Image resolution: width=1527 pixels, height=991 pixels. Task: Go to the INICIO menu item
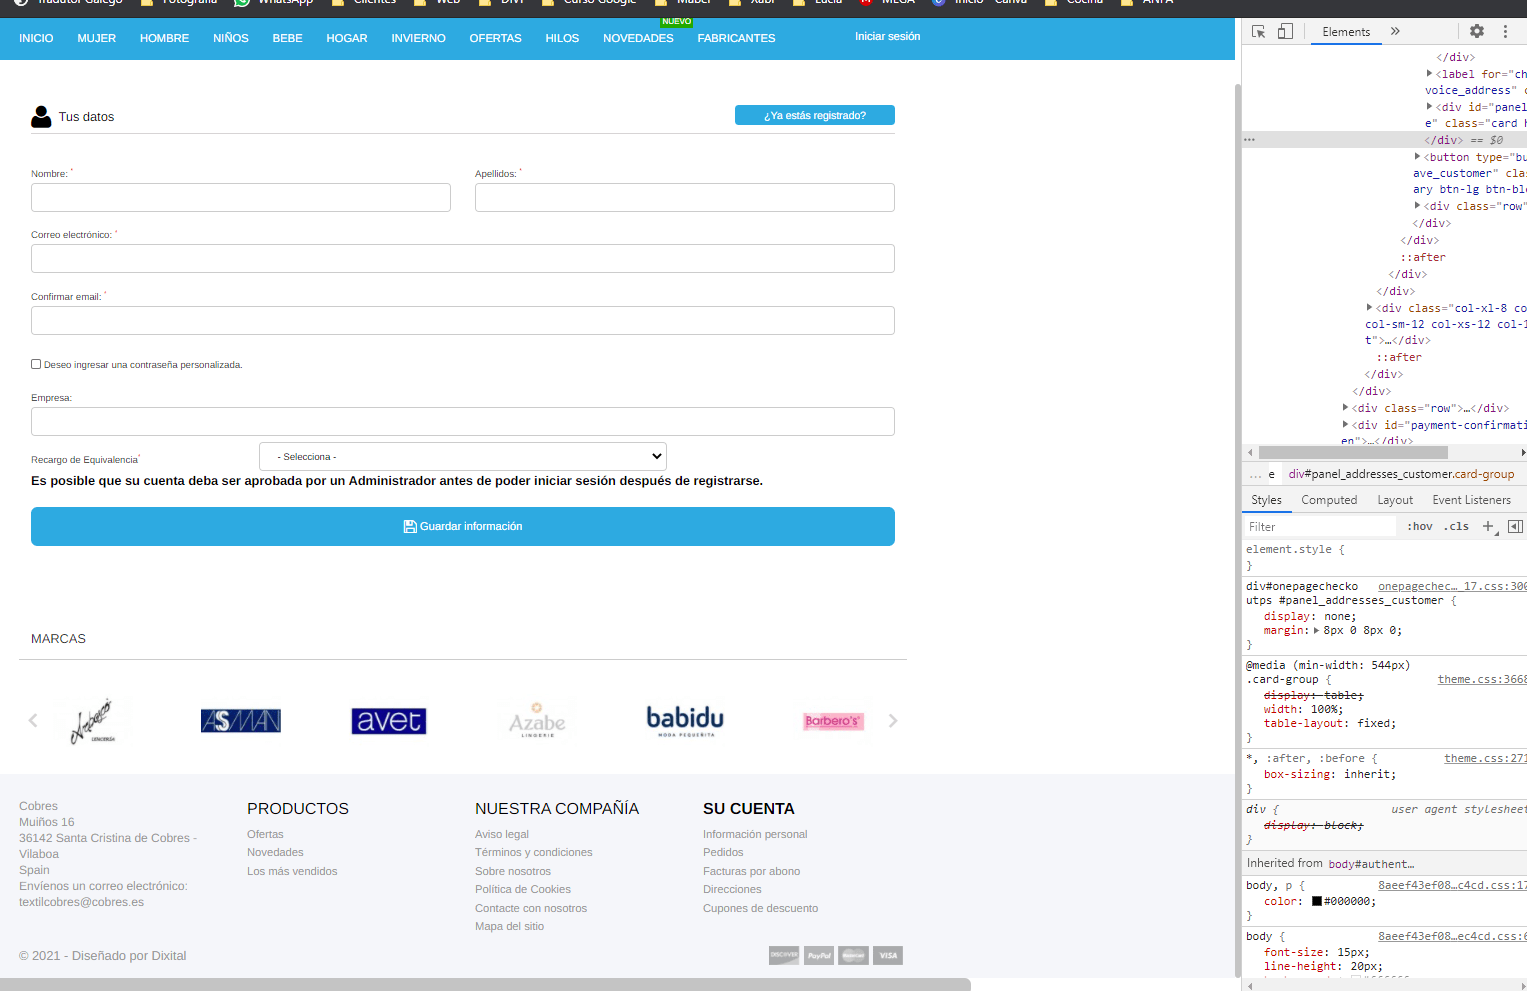36,38
